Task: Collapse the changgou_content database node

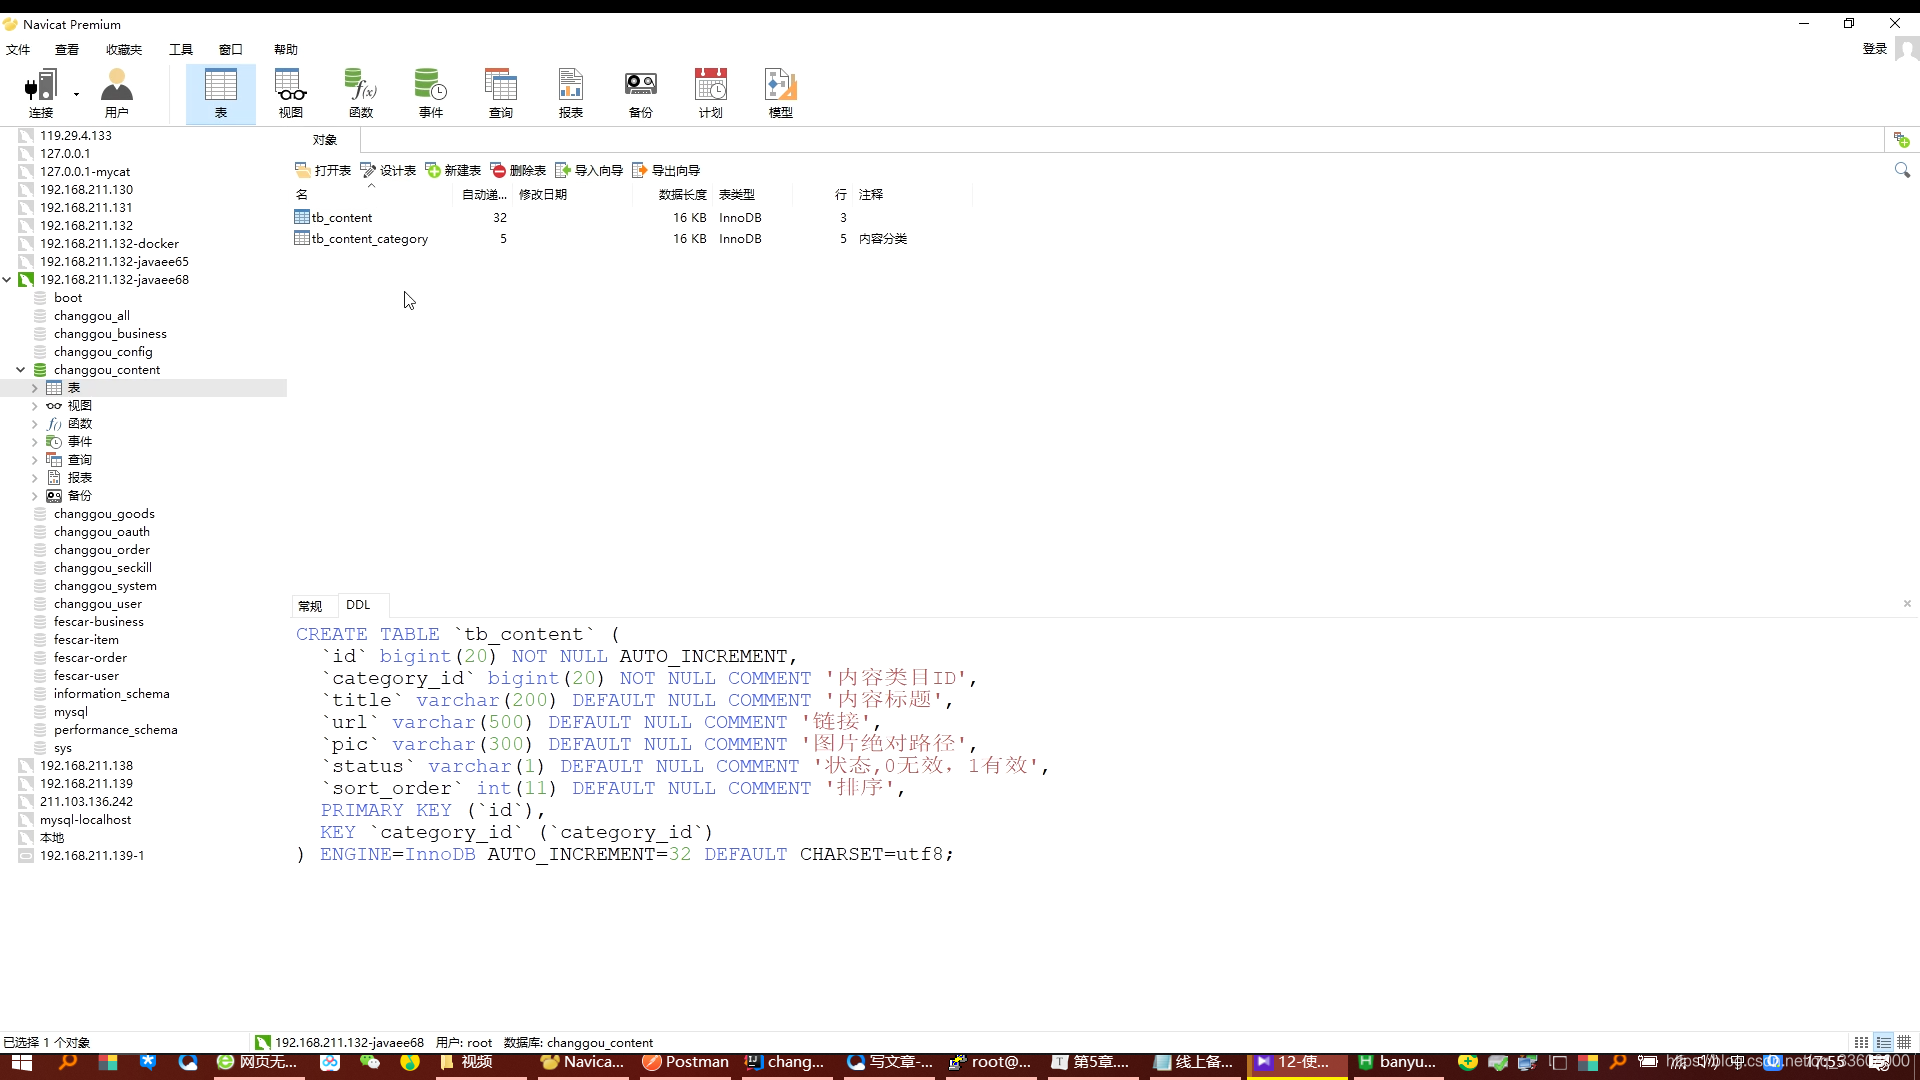Action: pyautogui.click(x=20, y=370)
